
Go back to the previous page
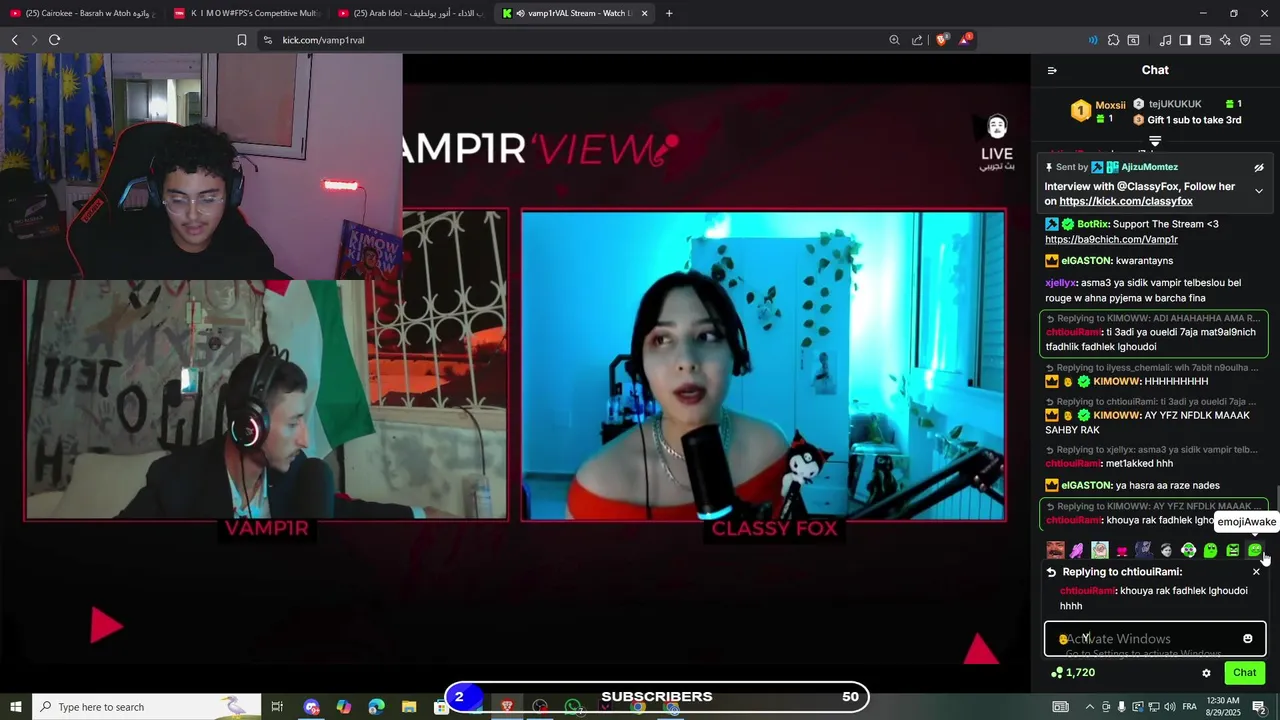[x=14, y=40]
